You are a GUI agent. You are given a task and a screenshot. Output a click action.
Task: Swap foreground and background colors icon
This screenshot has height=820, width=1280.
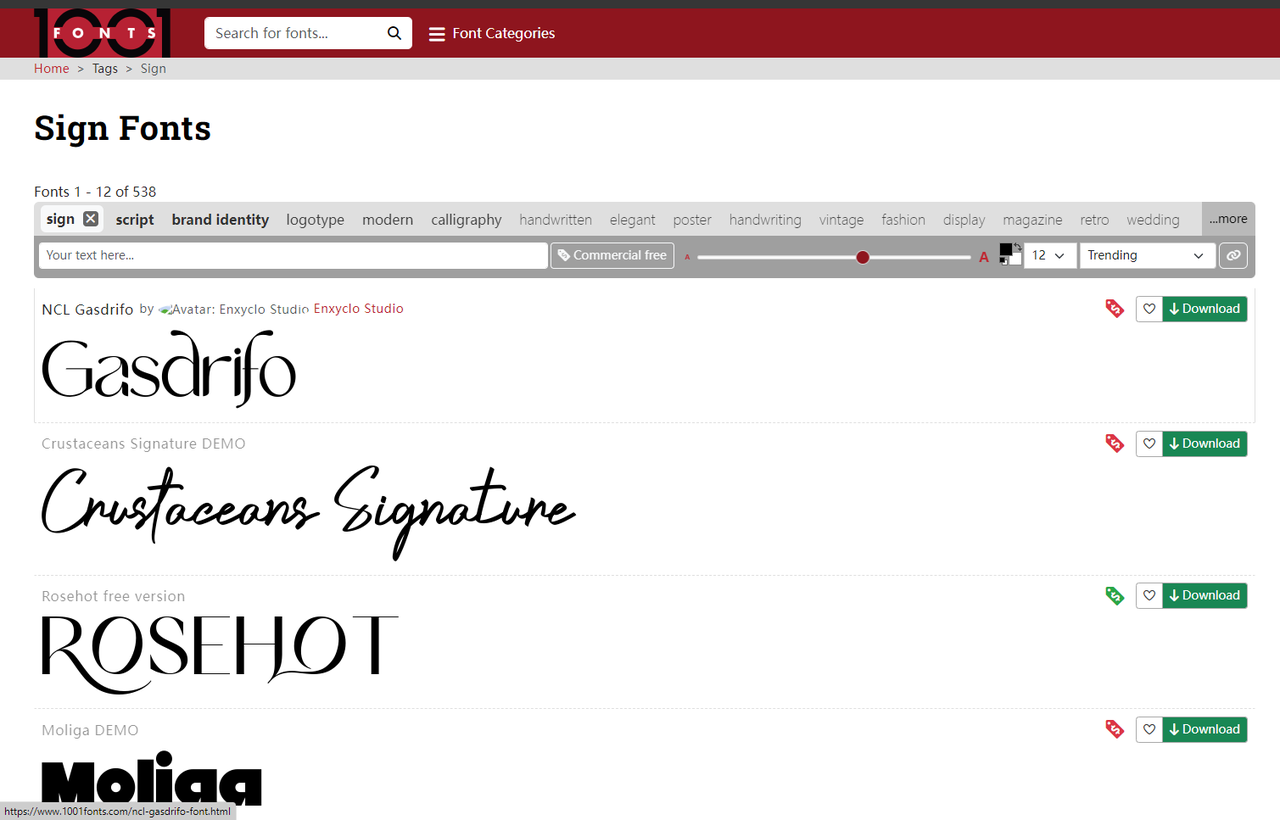(1017, 247)
